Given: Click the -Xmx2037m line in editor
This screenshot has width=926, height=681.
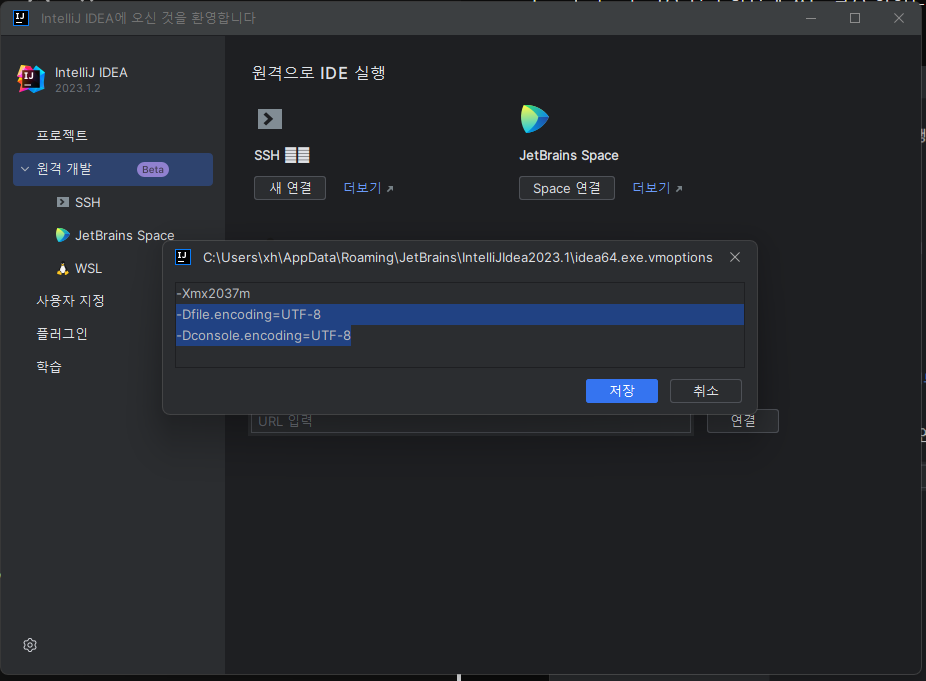Looking at the screenshot, I should tap(459, 293).
